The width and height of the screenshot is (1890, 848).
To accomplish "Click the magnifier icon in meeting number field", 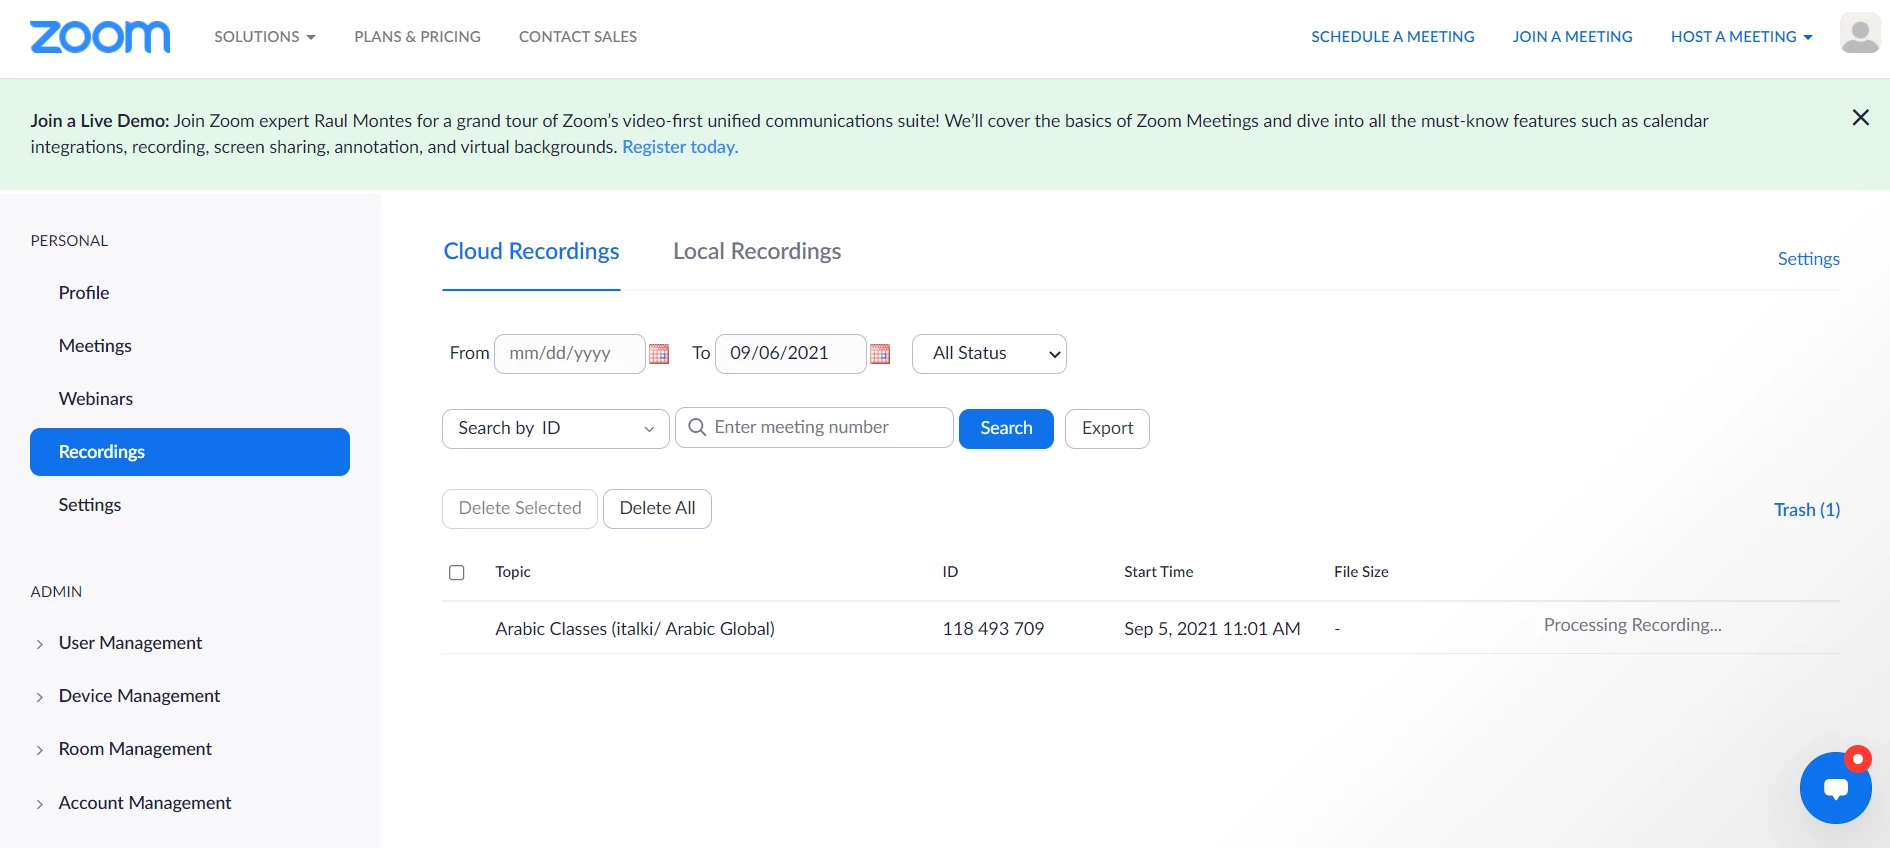I will pyautogui.click(x=697, y=427).
